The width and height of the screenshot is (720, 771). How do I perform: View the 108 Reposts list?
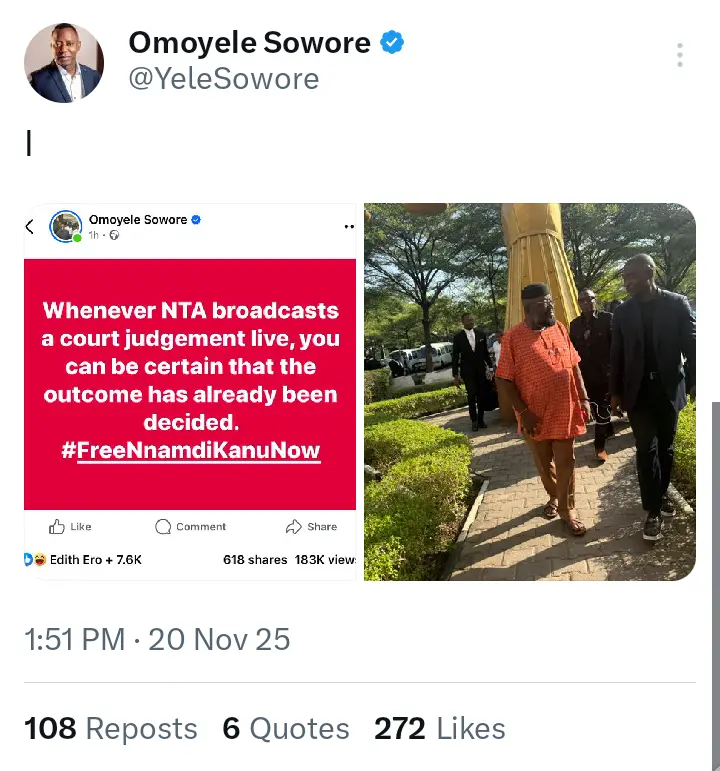point(110,729)
